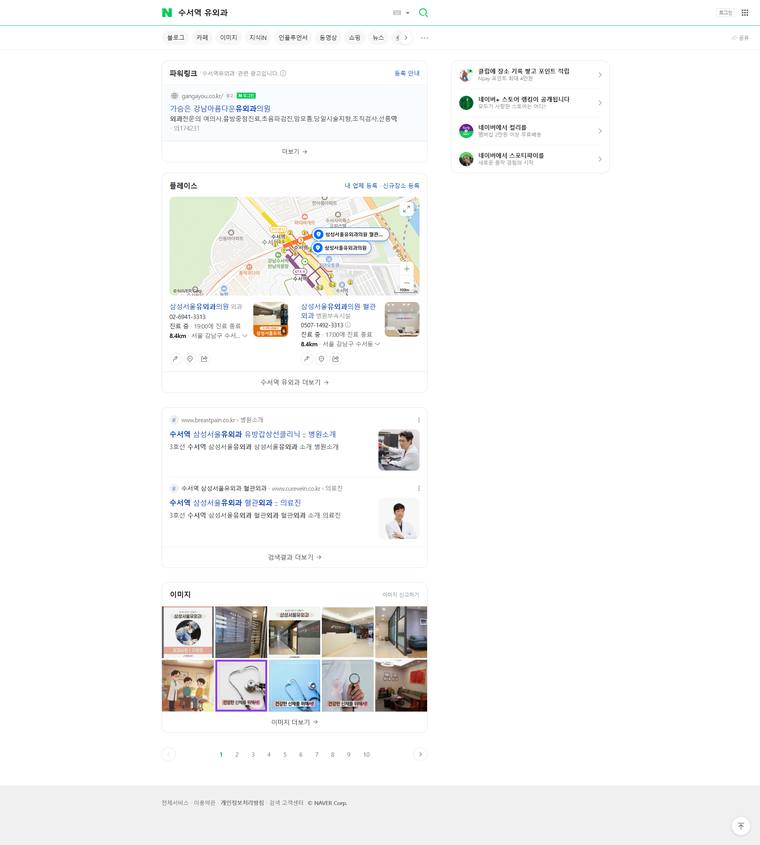Expand the map to full view
The image size is (760, 845).
(x=406, y=209)
